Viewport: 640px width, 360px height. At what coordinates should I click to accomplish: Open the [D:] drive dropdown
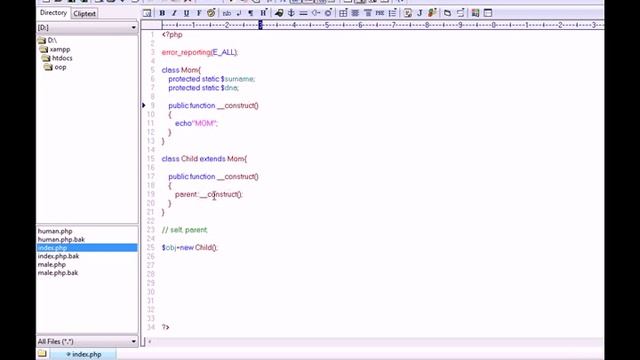coord(133,28)
